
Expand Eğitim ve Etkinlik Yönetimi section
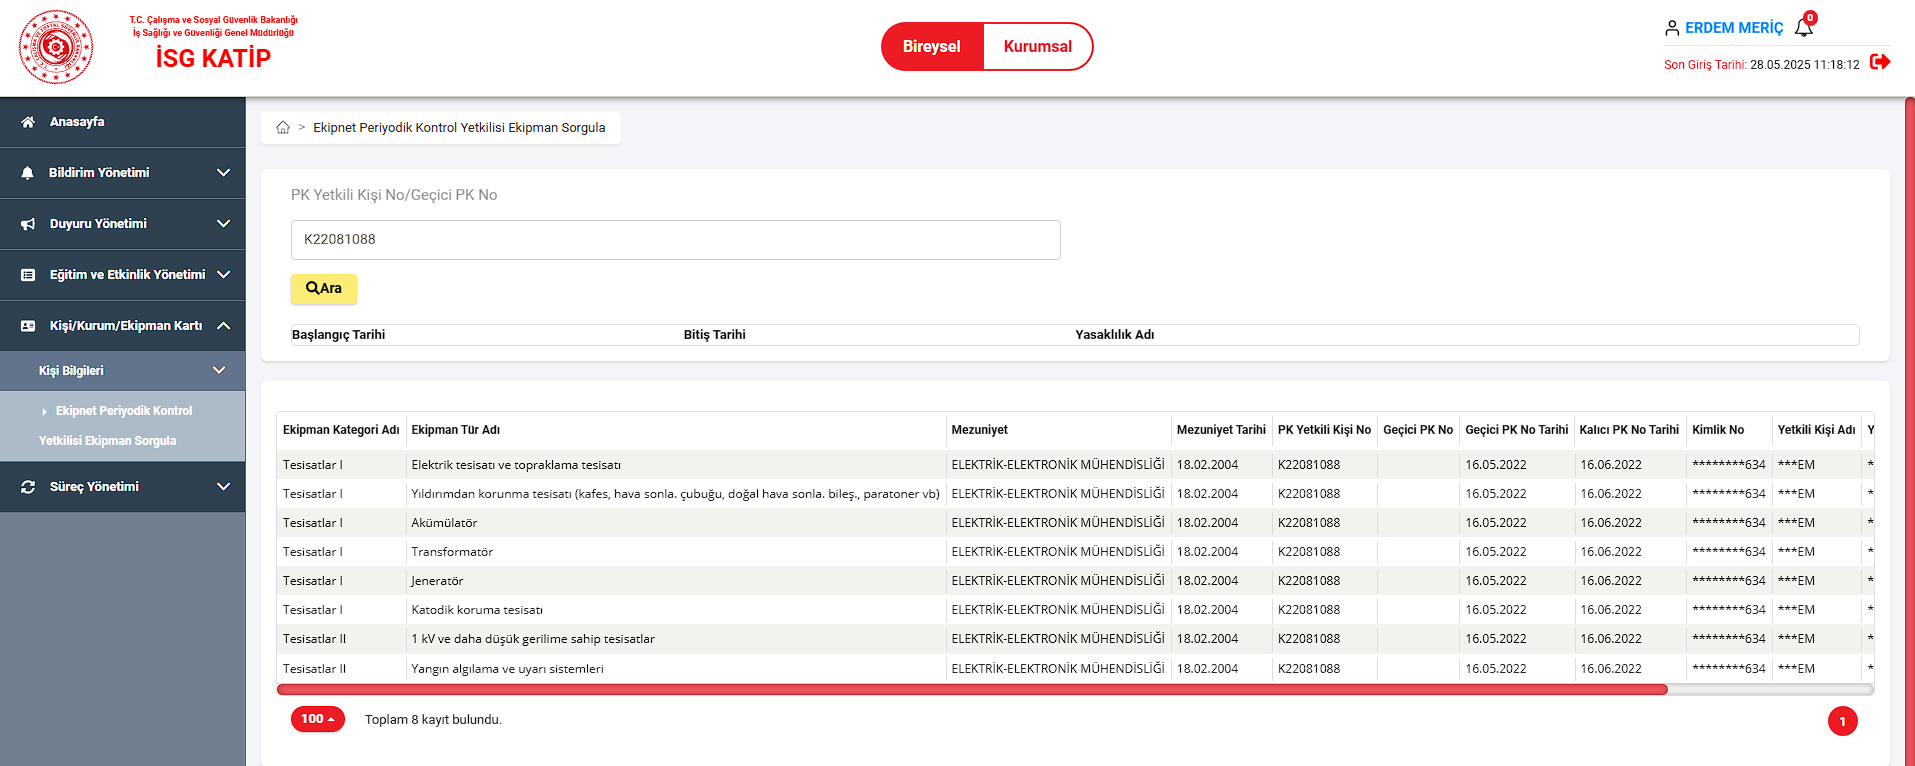122,275
